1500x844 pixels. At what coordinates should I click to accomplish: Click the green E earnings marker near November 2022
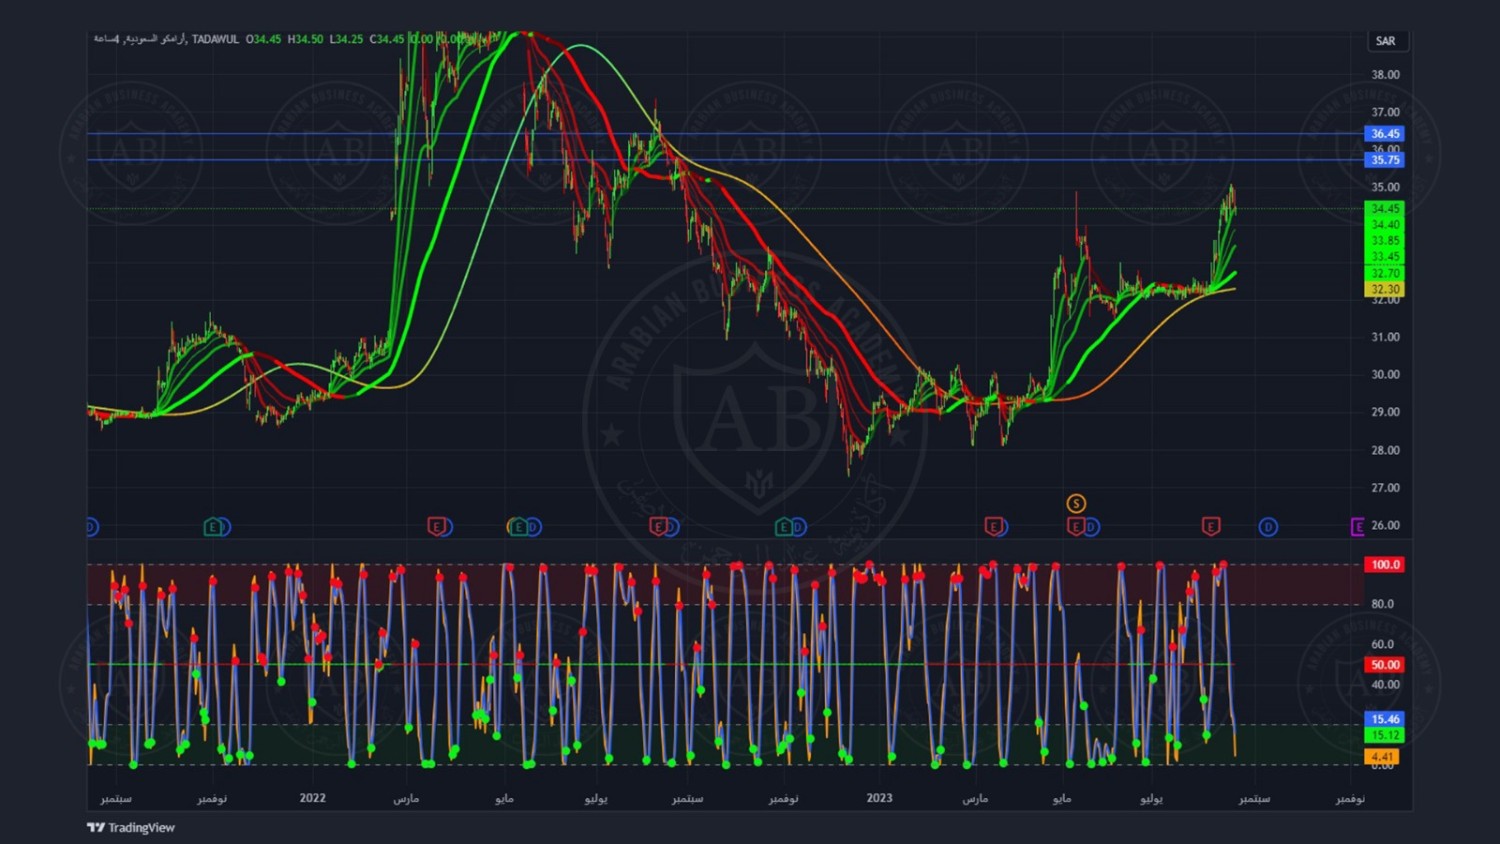784,526
